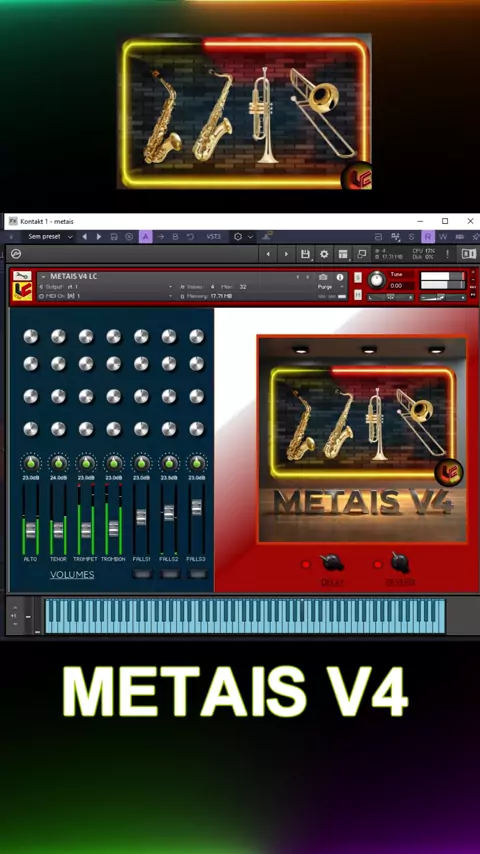Click the VST3 label
The height and width of the screenshot is (854, 480).
click(x=214, y=237)
